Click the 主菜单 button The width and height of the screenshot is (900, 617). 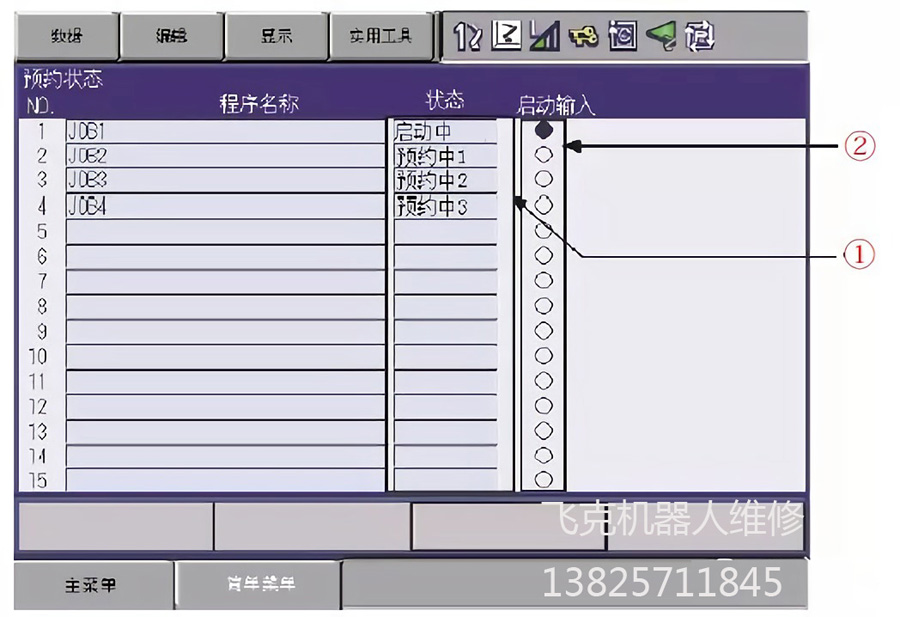click(x=92, y=585)
